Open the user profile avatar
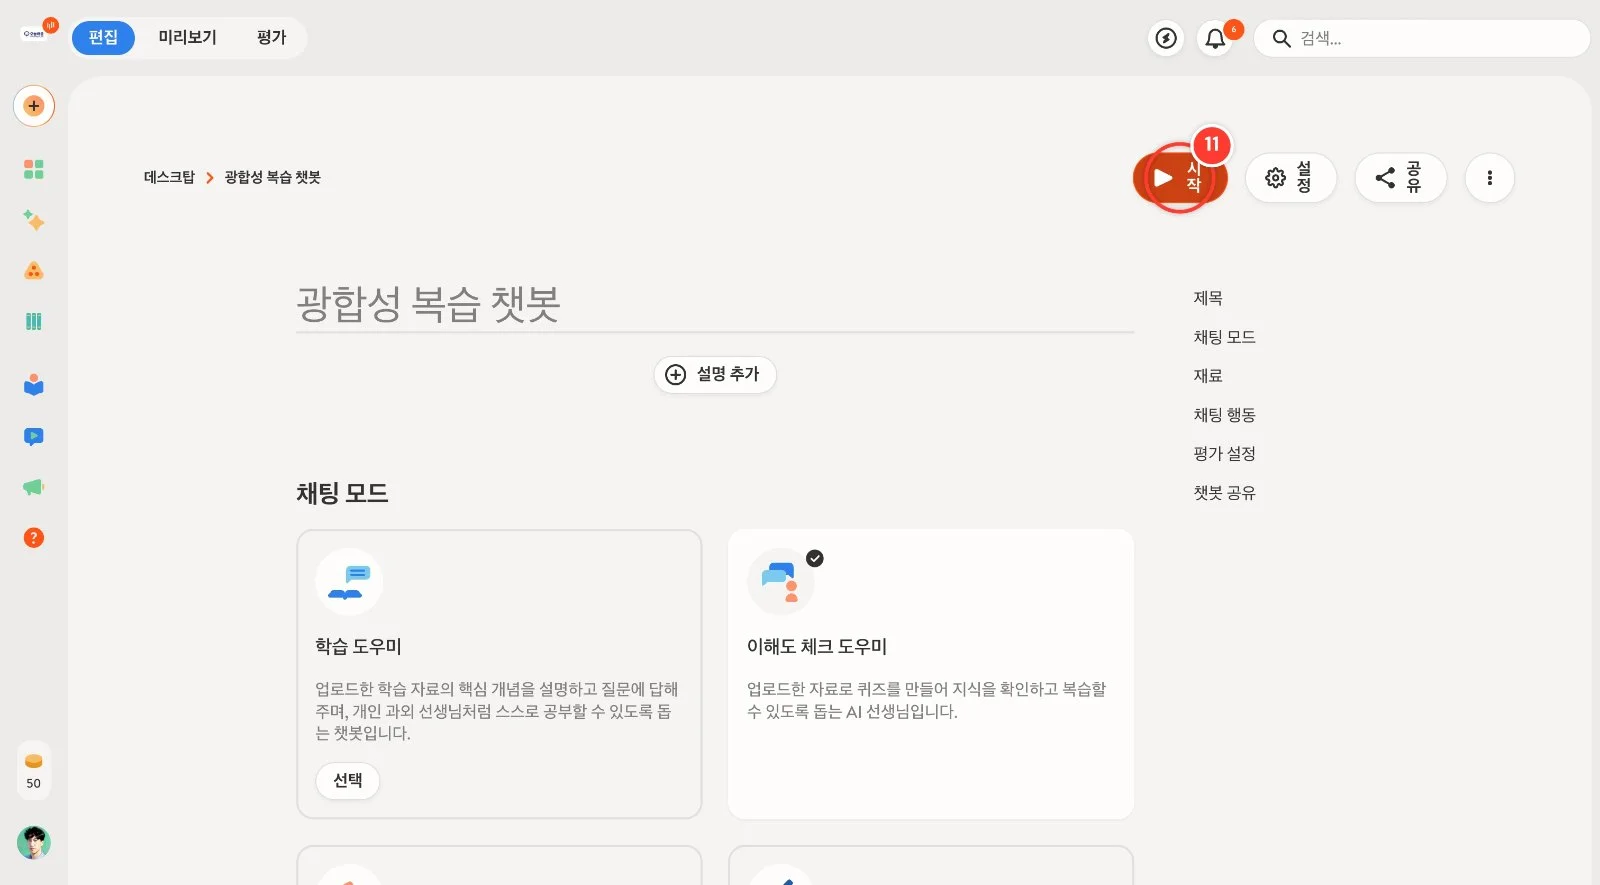 tap(34, 843)
